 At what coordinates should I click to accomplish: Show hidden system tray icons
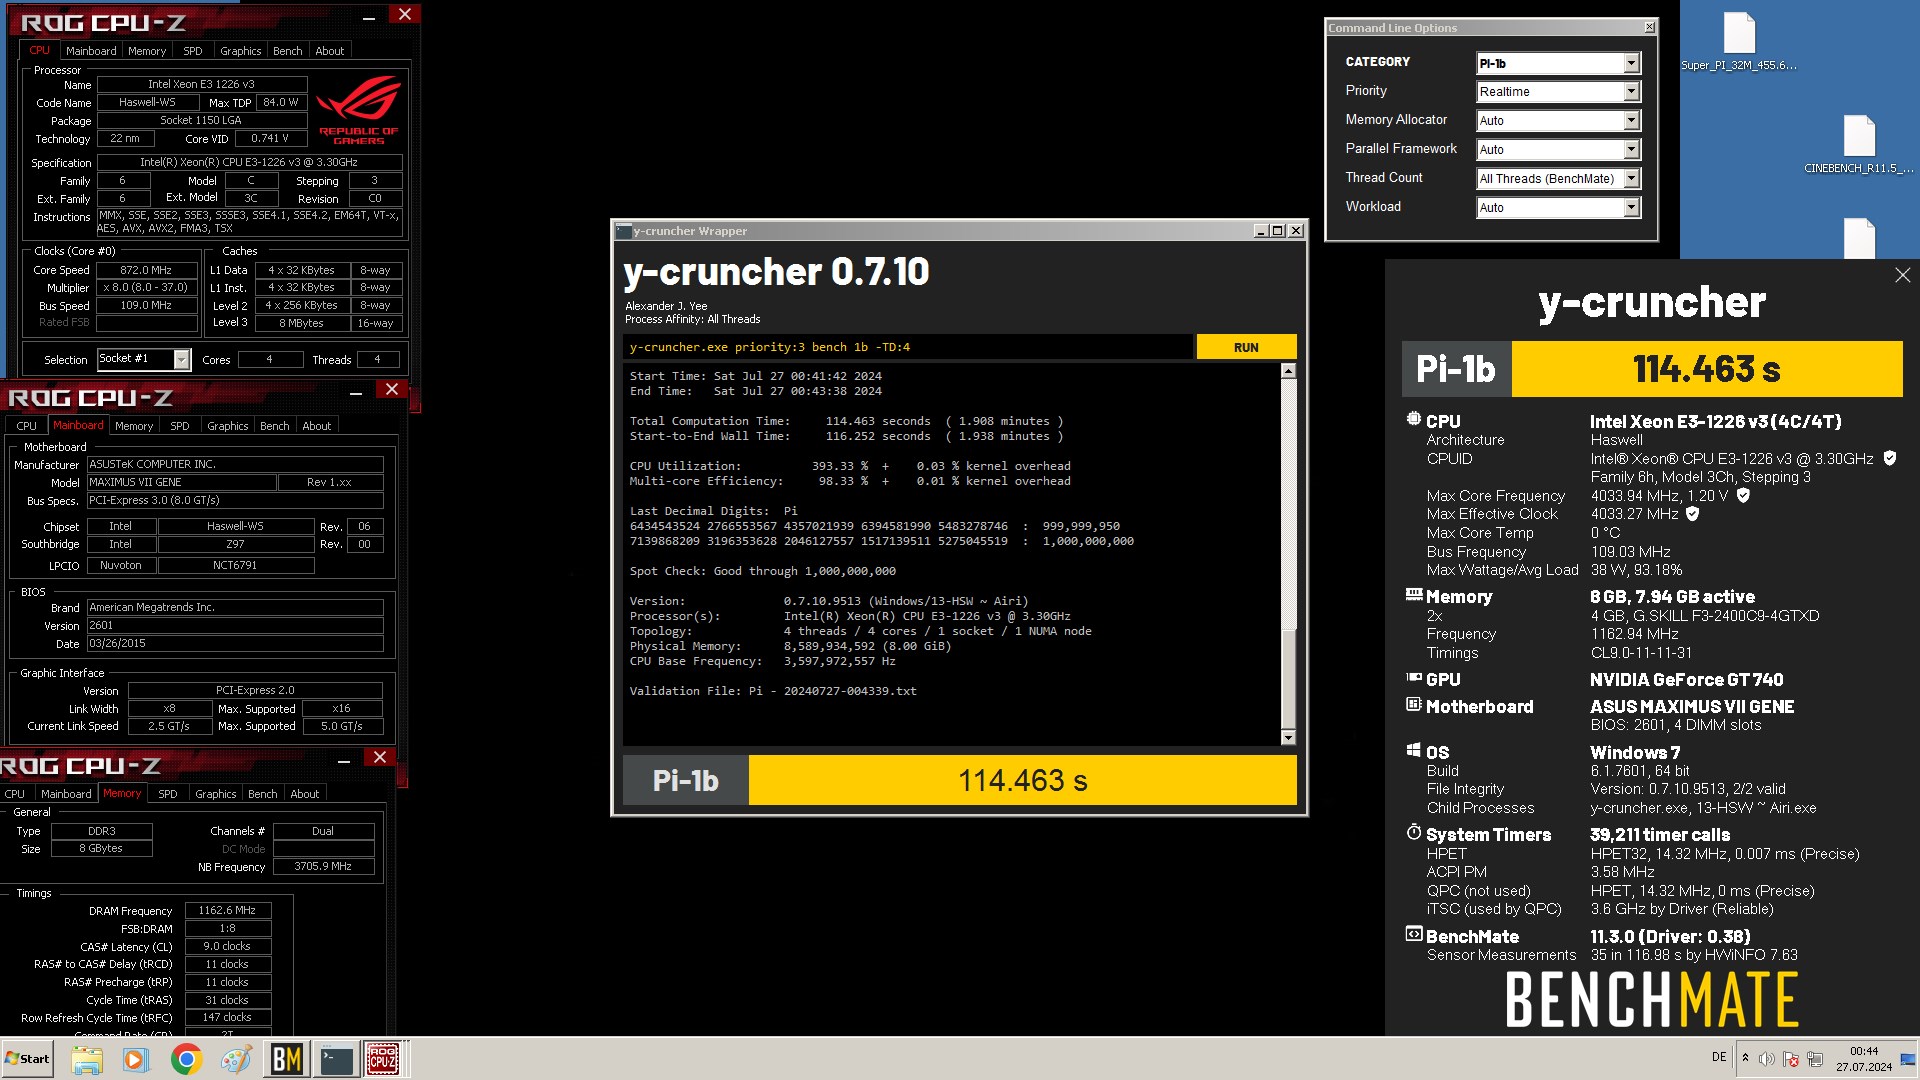coord(1745,1058)
